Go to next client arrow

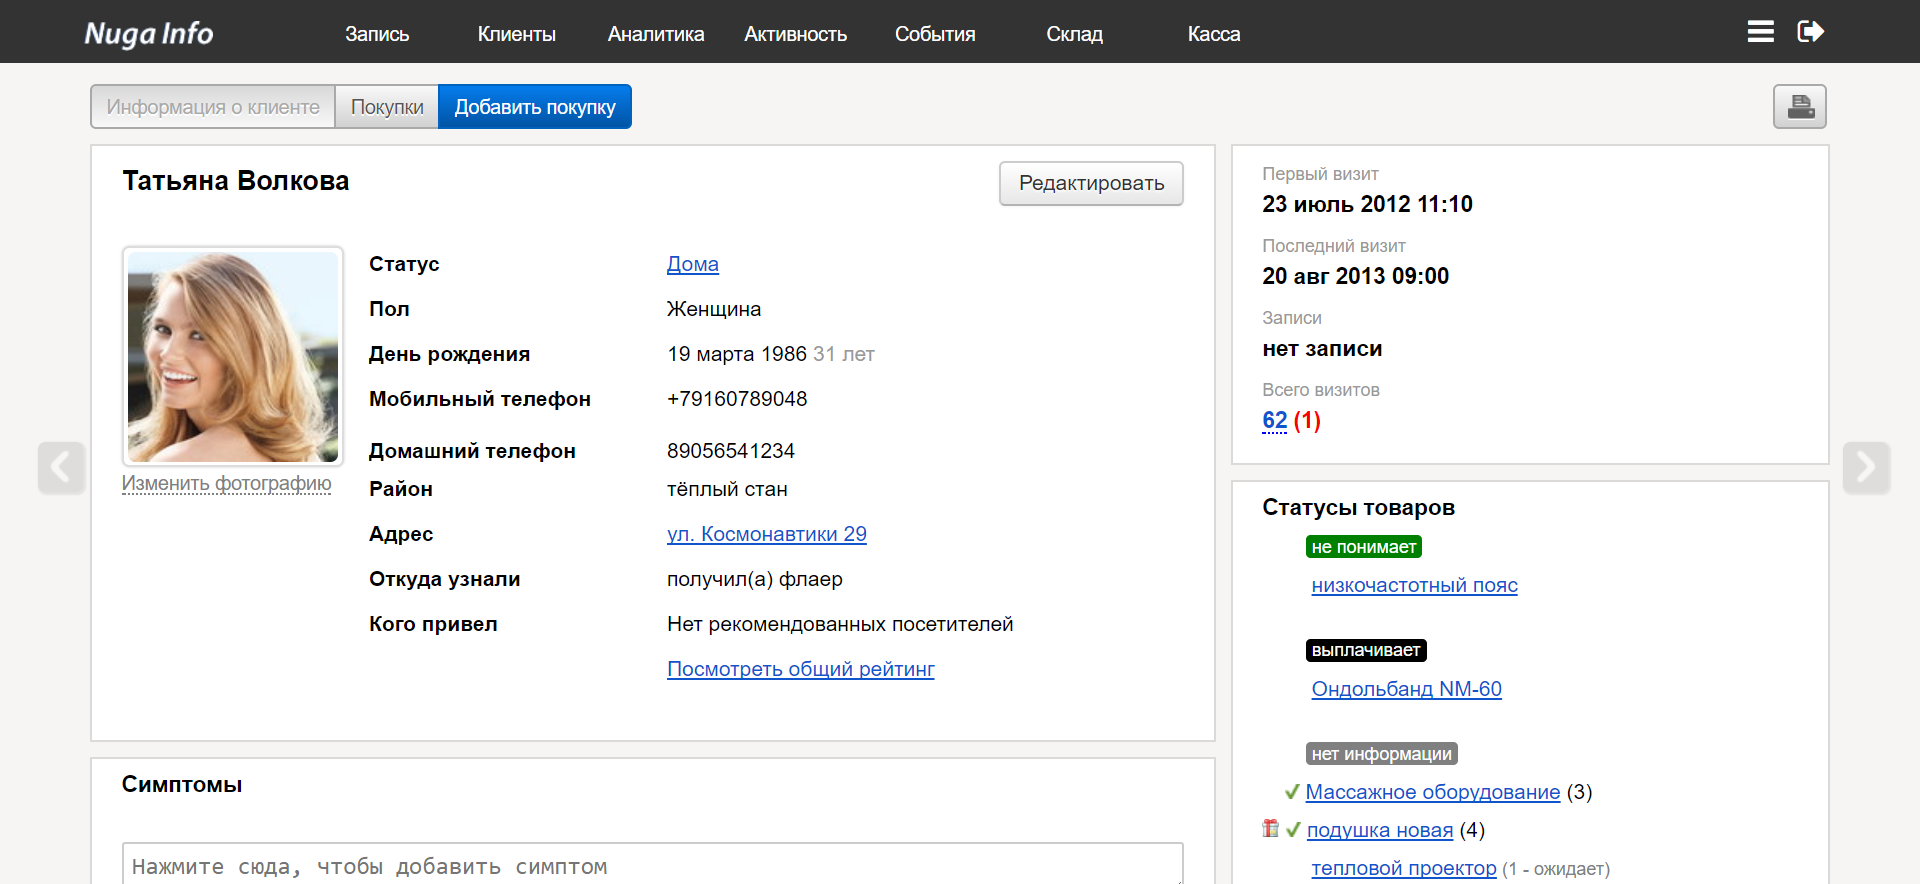(x=1865, y=467)
